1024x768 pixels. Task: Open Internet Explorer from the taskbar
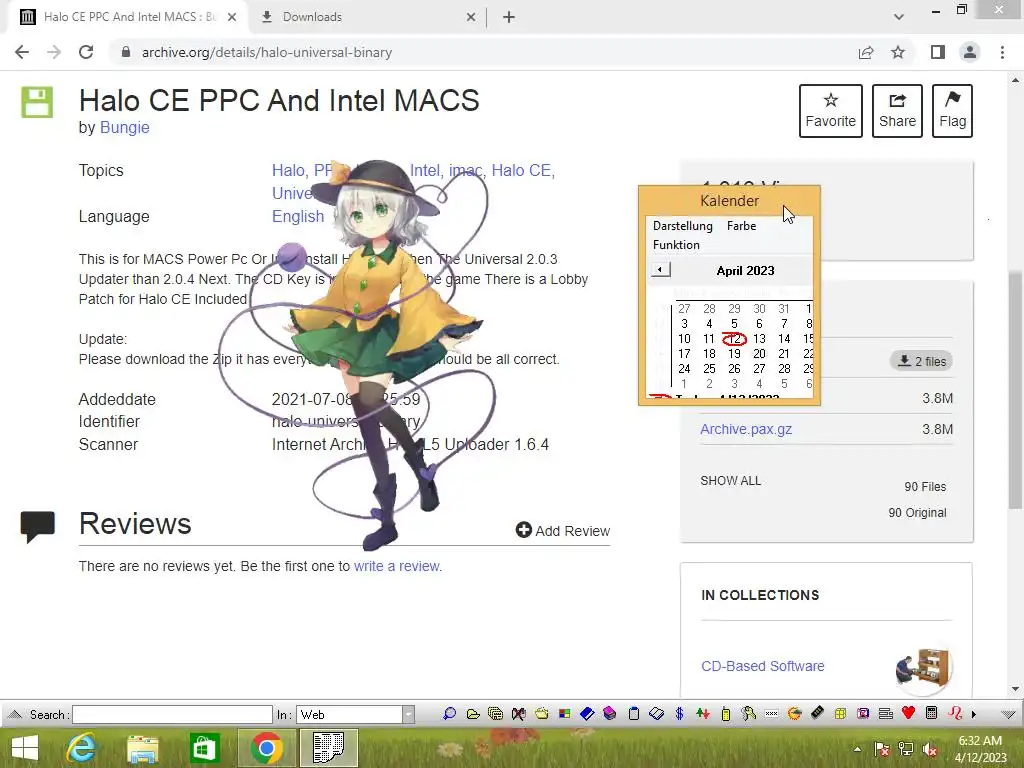[x=82, y=748]
